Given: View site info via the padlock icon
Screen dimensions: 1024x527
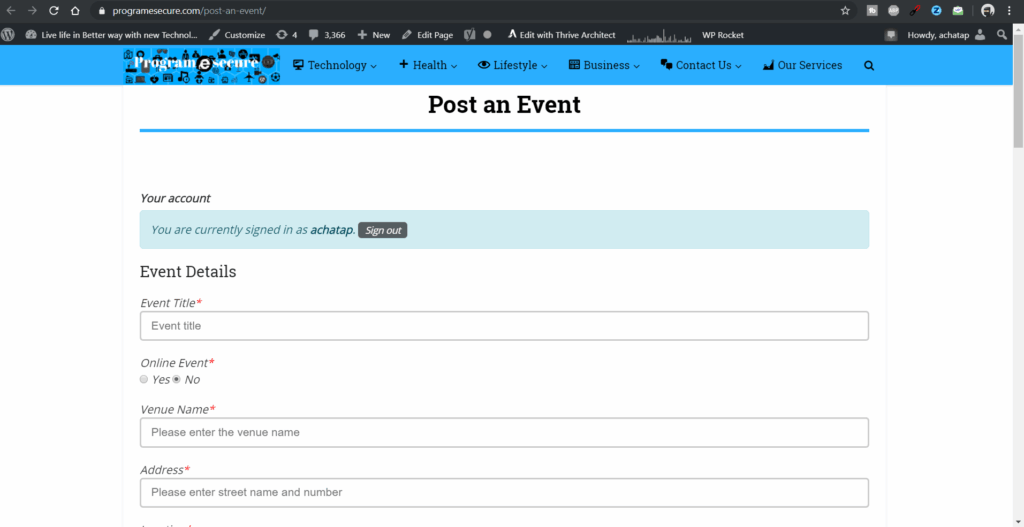Looking at the screenshot, I should [101, 11].
